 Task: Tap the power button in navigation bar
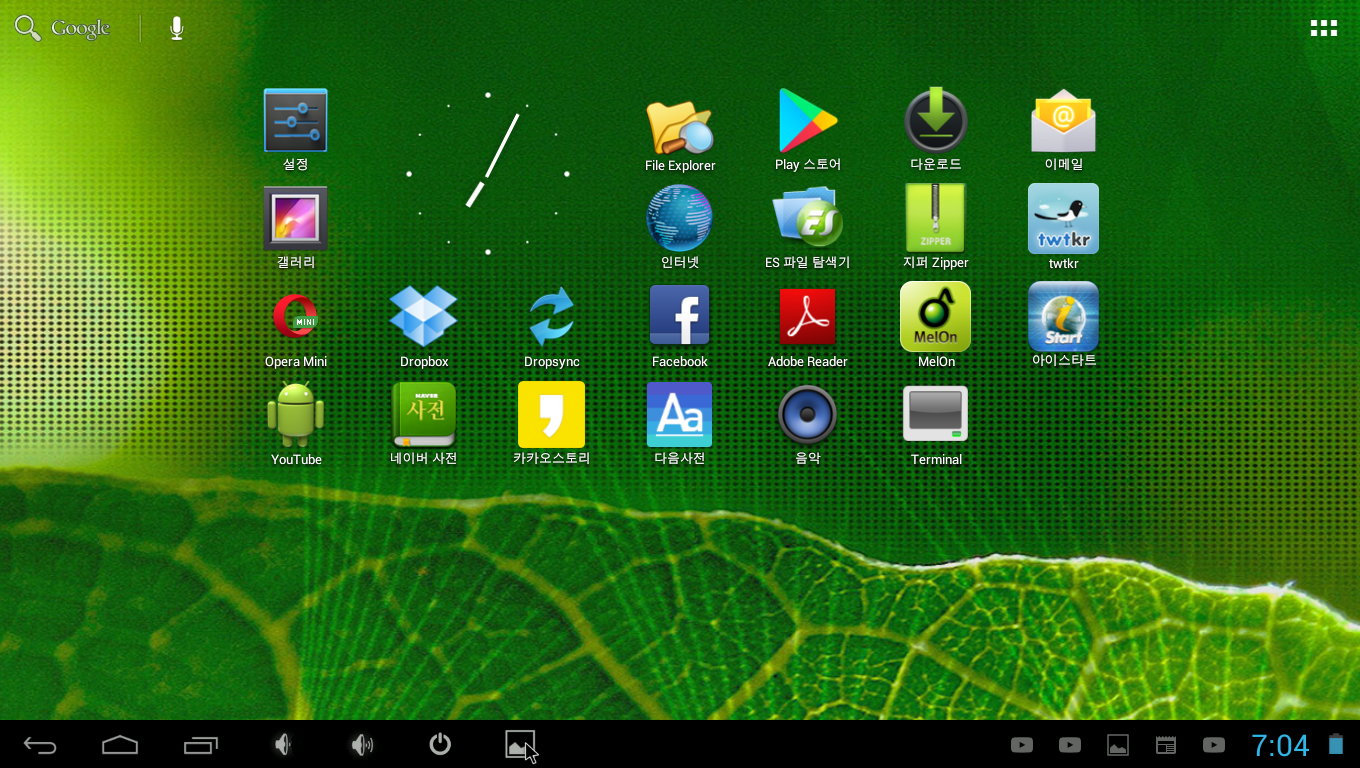[x=440, y=745]
